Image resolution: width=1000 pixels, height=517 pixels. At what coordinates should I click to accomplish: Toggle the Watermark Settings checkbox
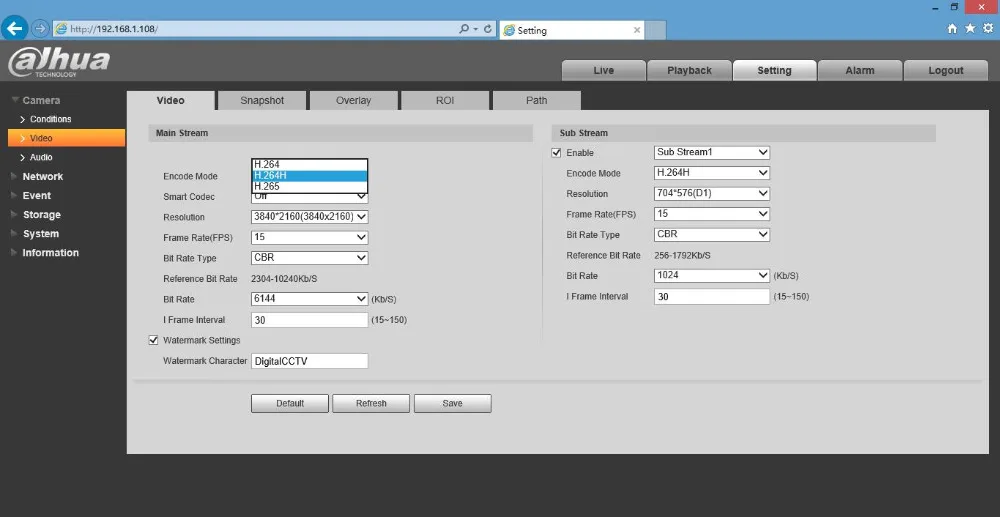click(x=153, y=340)
